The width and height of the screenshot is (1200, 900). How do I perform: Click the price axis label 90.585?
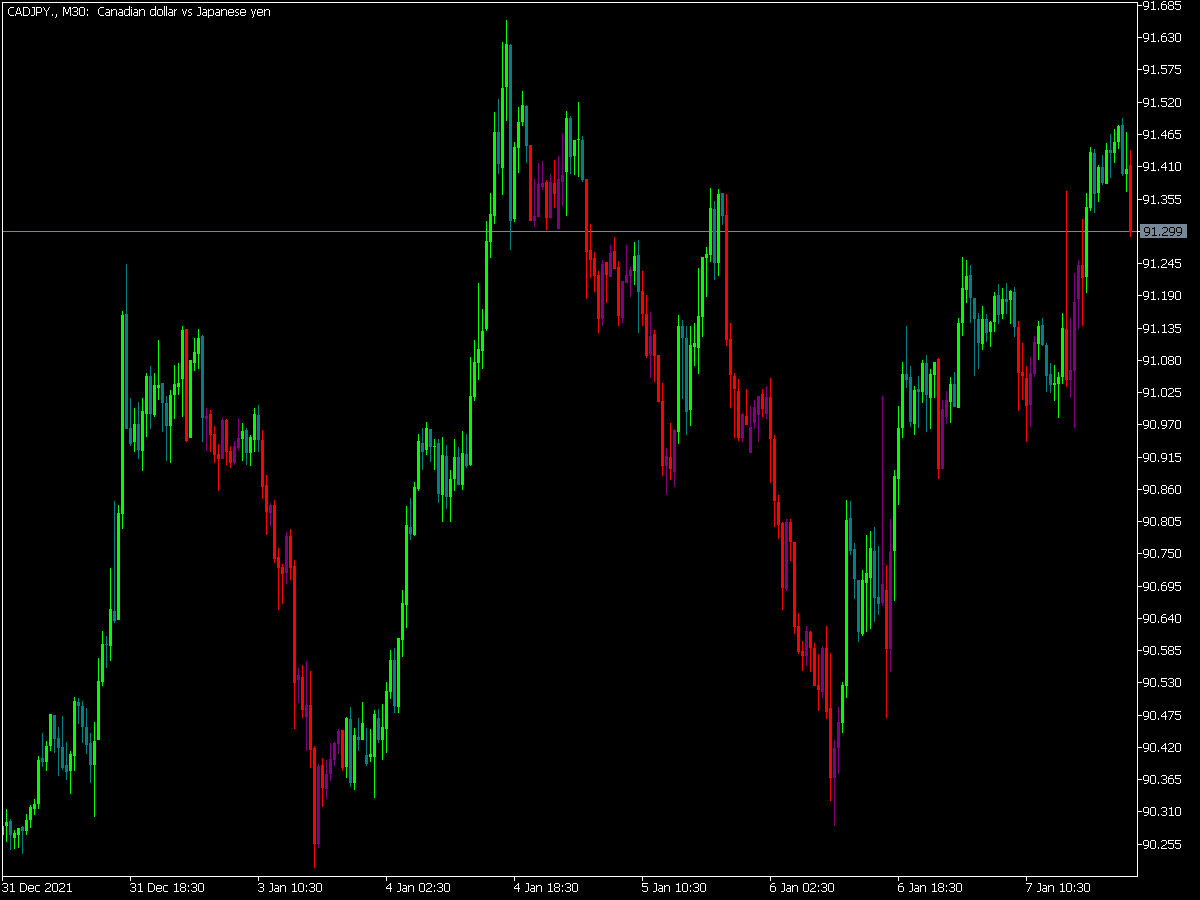pyautogui.click(x=1160, y=651)
